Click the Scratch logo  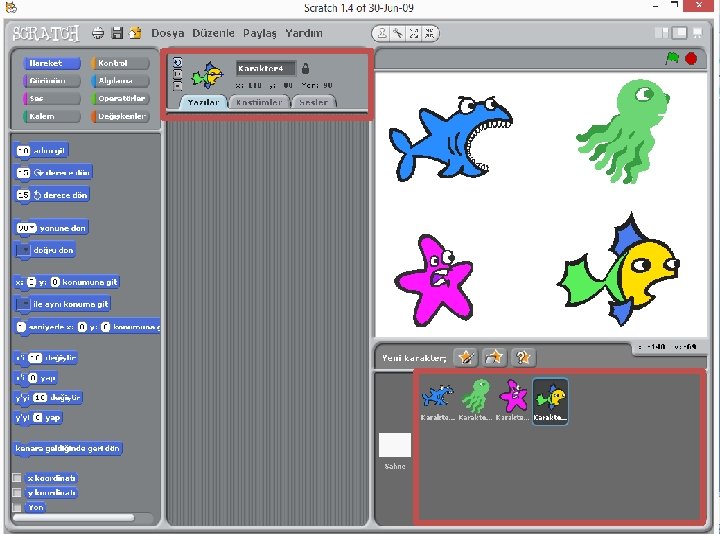tap(46, 34)
